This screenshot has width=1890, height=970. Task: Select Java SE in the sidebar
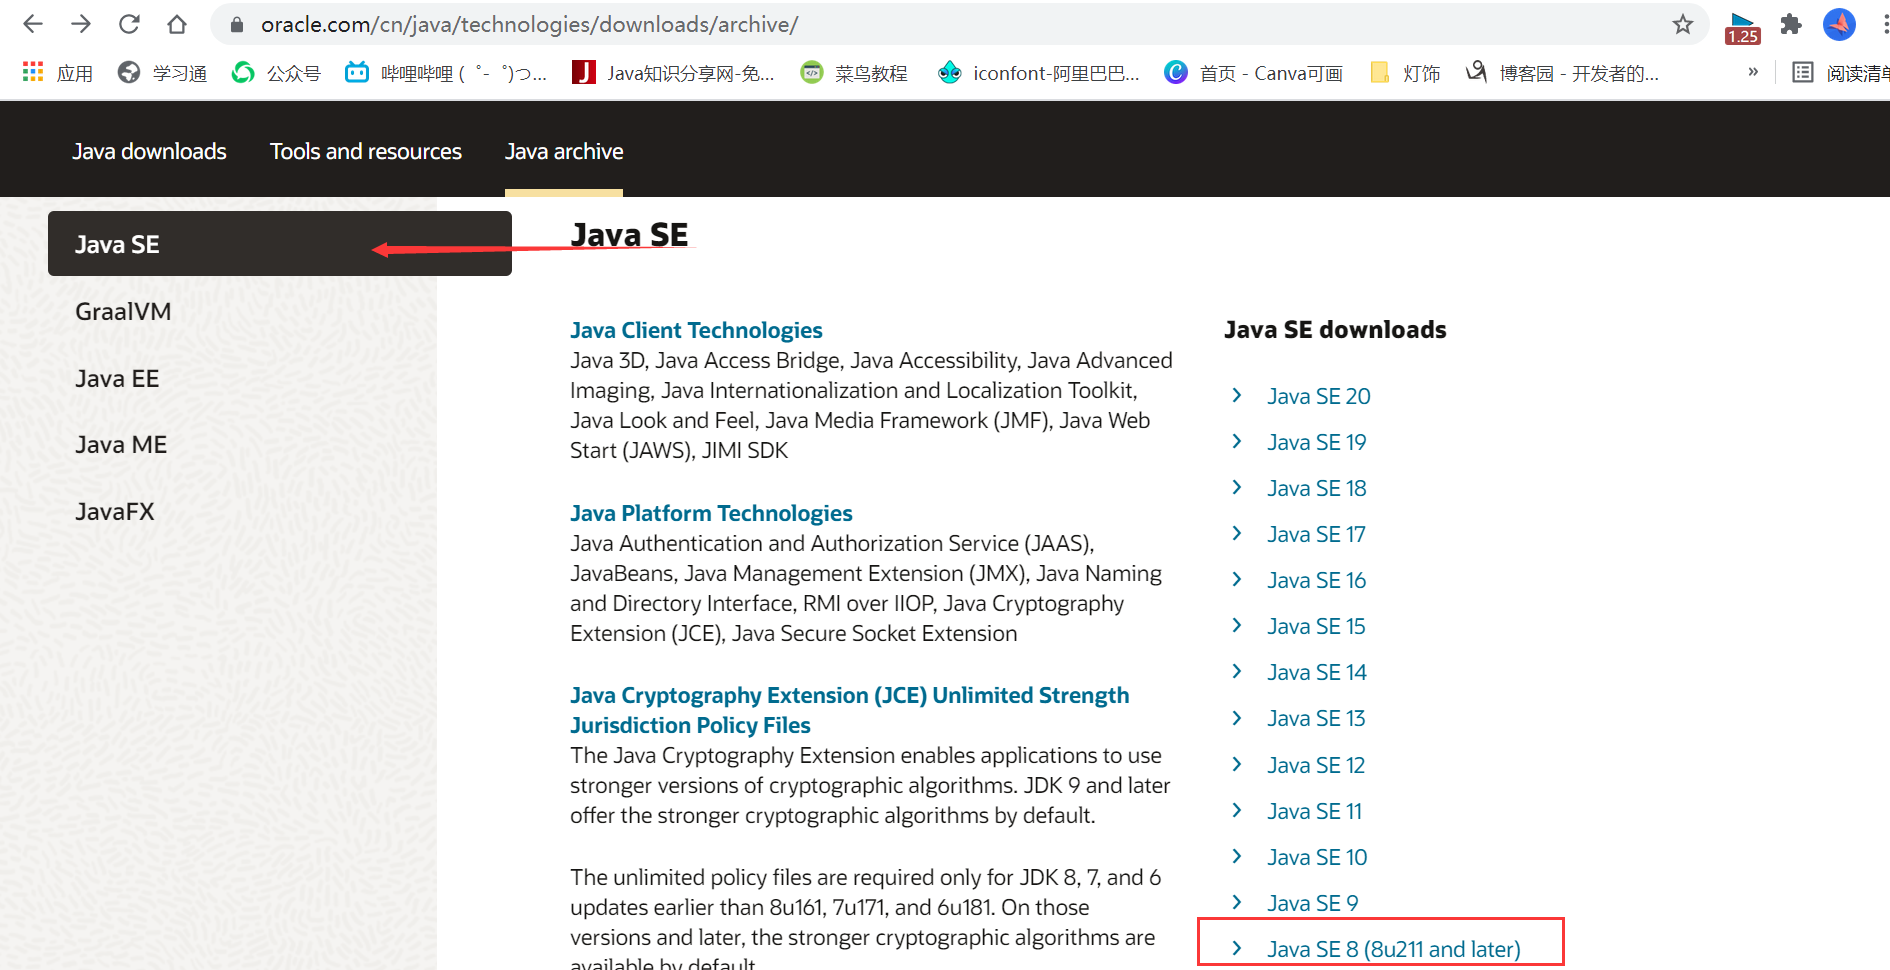[x=280, y=244]
